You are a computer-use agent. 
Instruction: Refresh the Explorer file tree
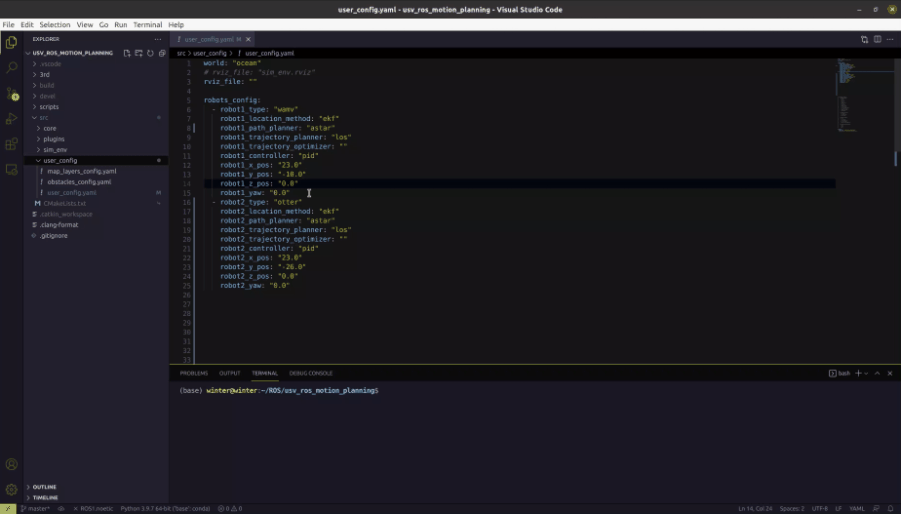point(150,53)
